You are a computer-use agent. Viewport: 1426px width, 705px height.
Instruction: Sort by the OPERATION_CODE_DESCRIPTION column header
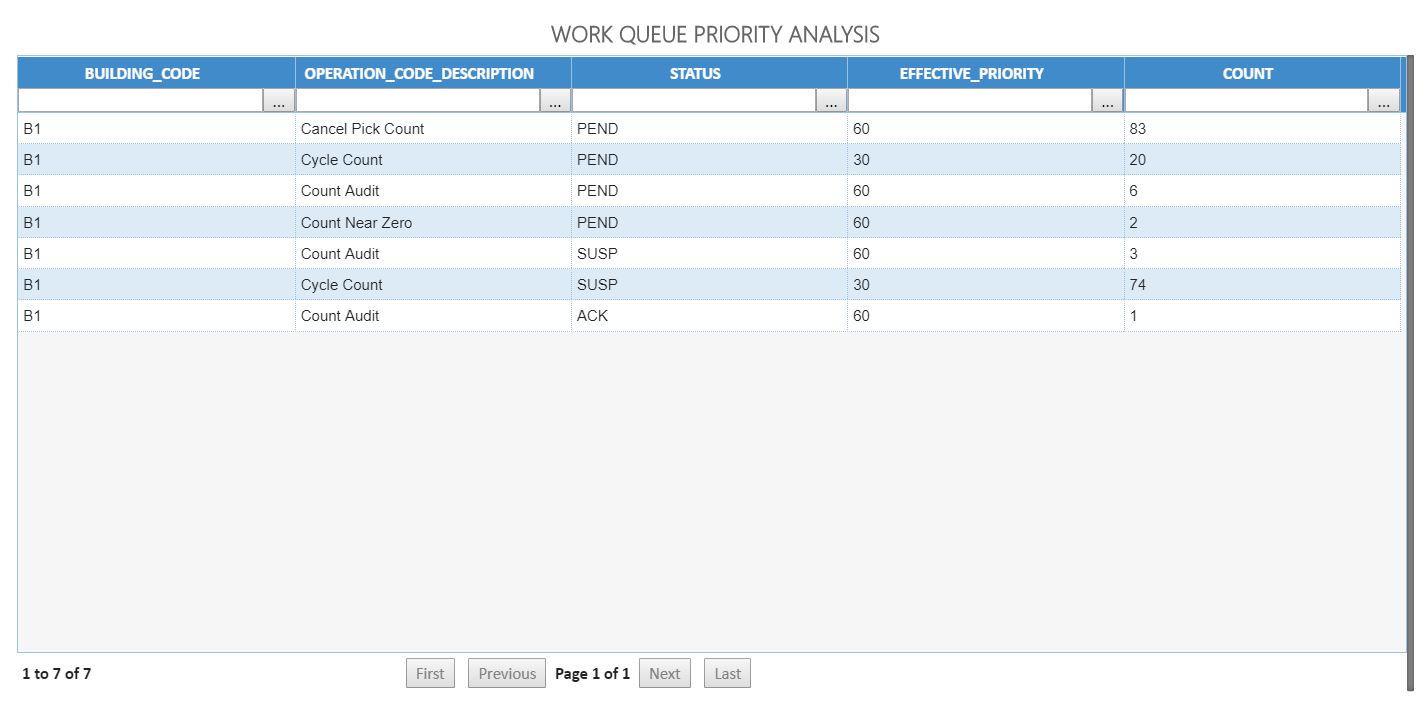click(419, 73)
